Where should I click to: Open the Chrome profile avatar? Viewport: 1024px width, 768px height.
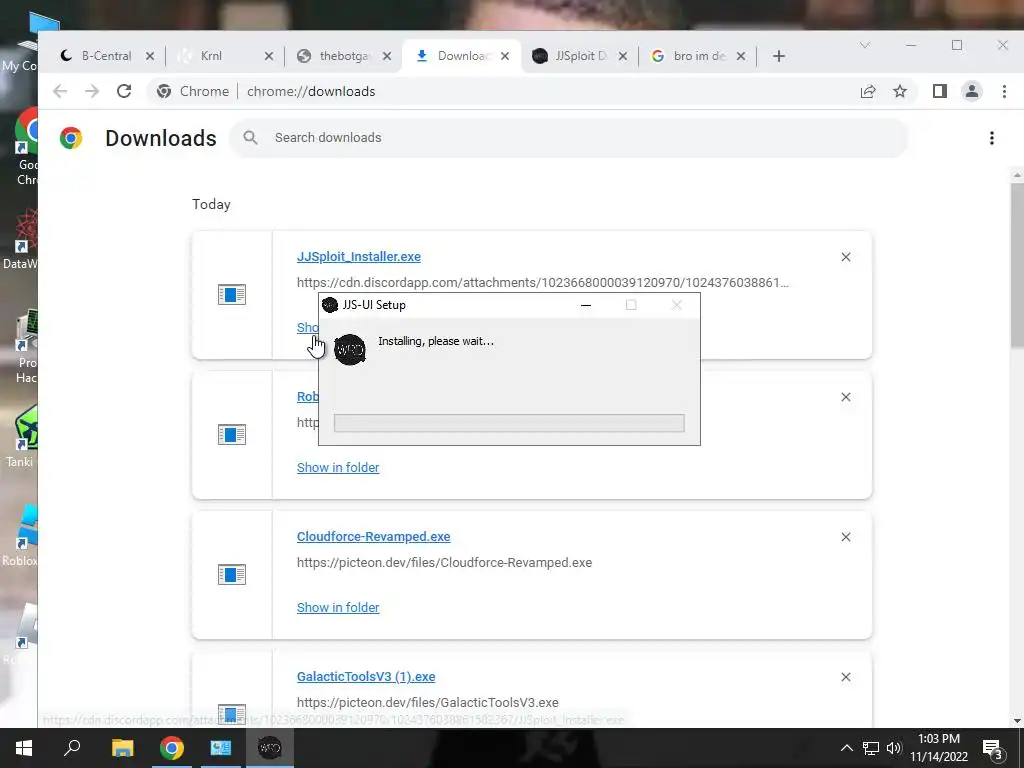972,91
